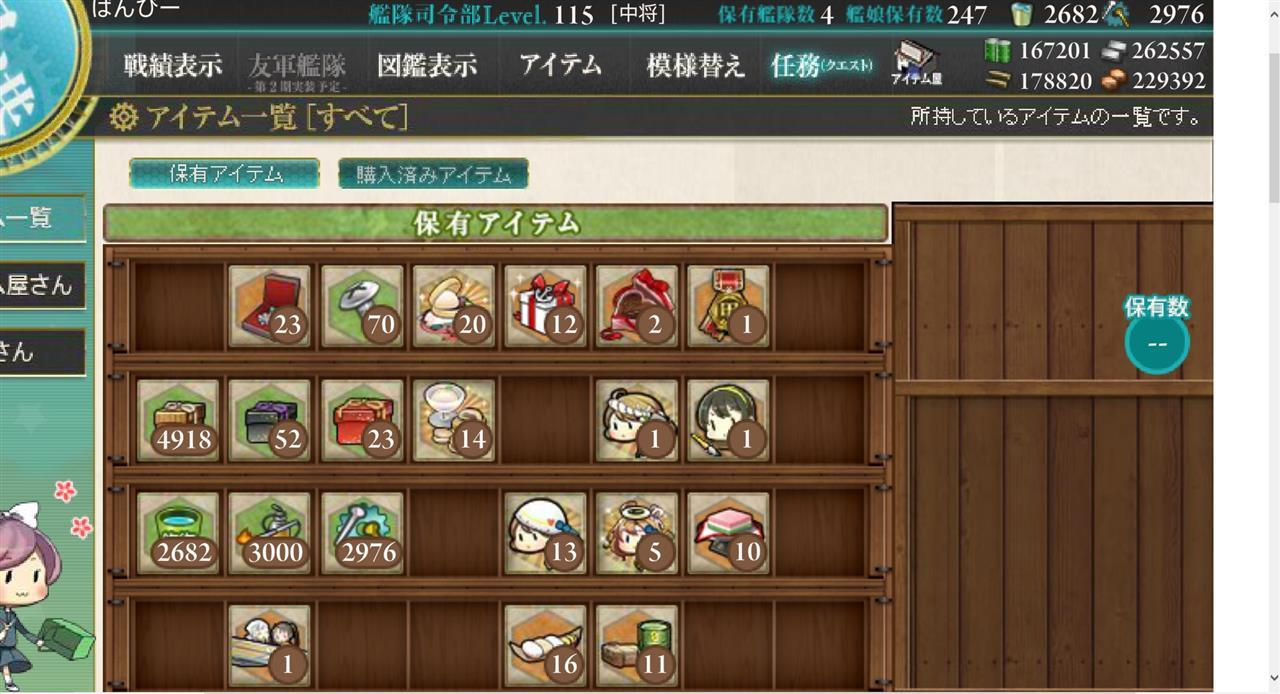Image resolution: width=1280 pixels, height=694 pixels.
Task: Click the white gift box with 12
Action: (546, 306)
